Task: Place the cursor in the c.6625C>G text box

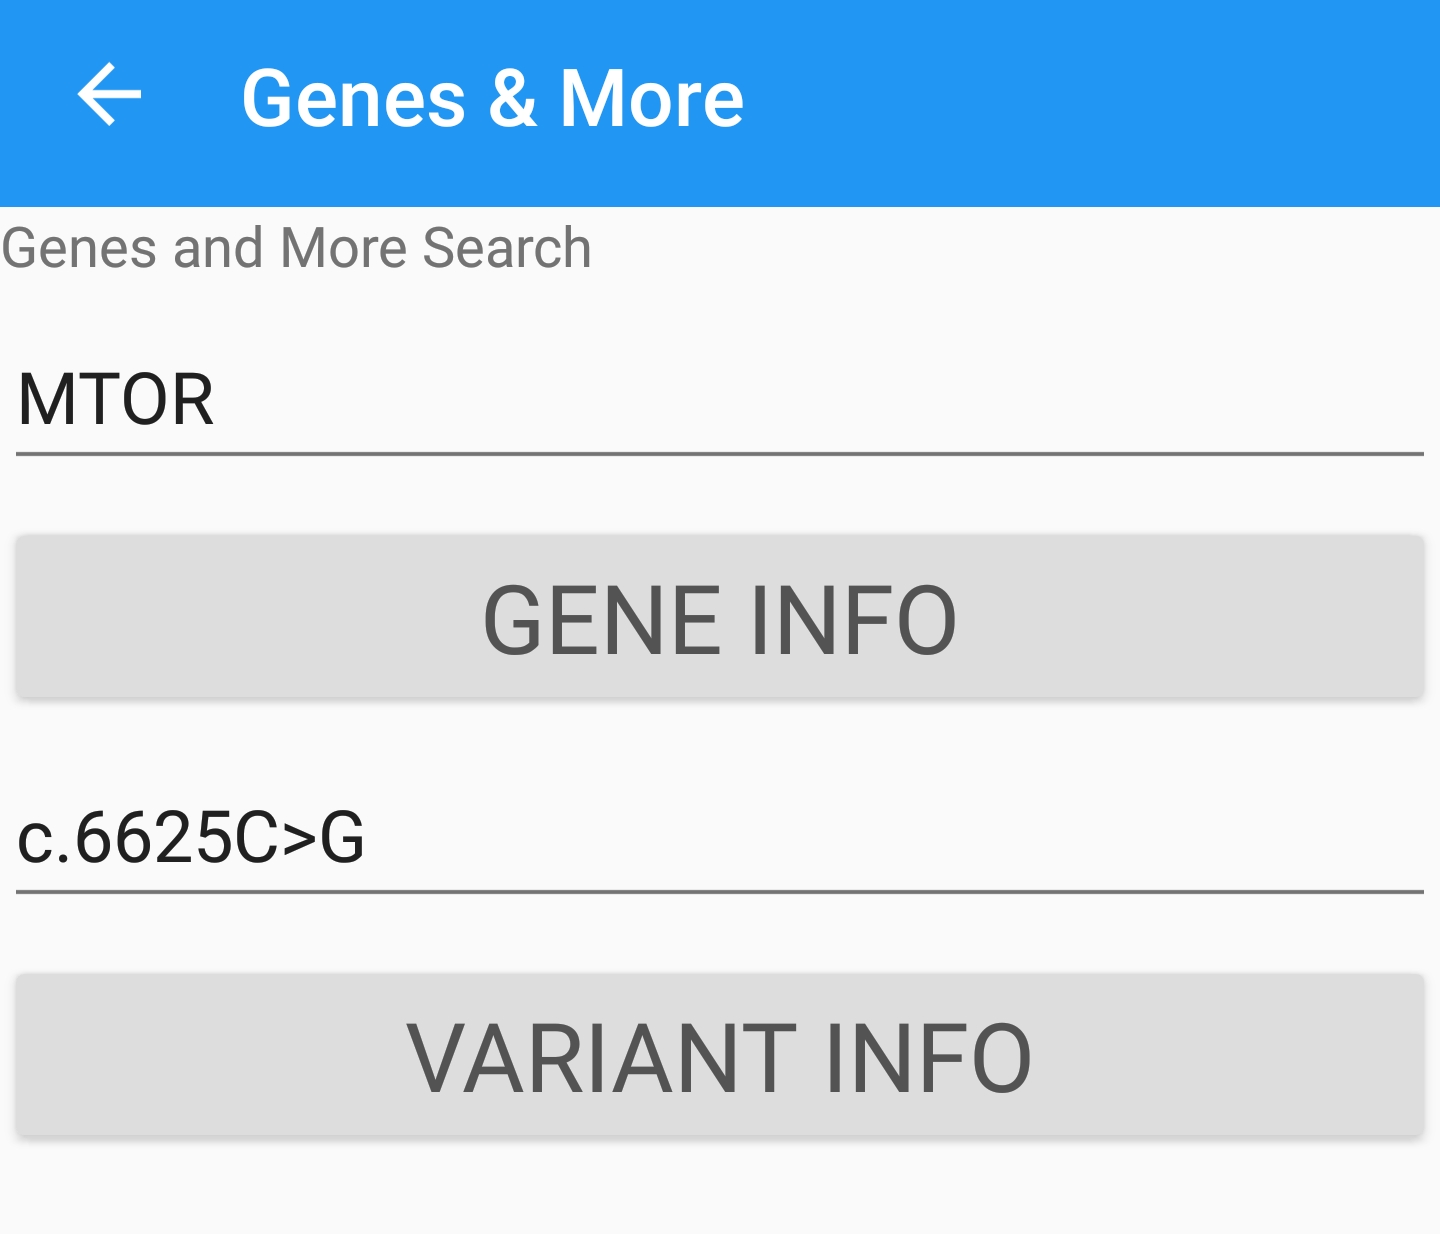Action: tap(718, 838)
